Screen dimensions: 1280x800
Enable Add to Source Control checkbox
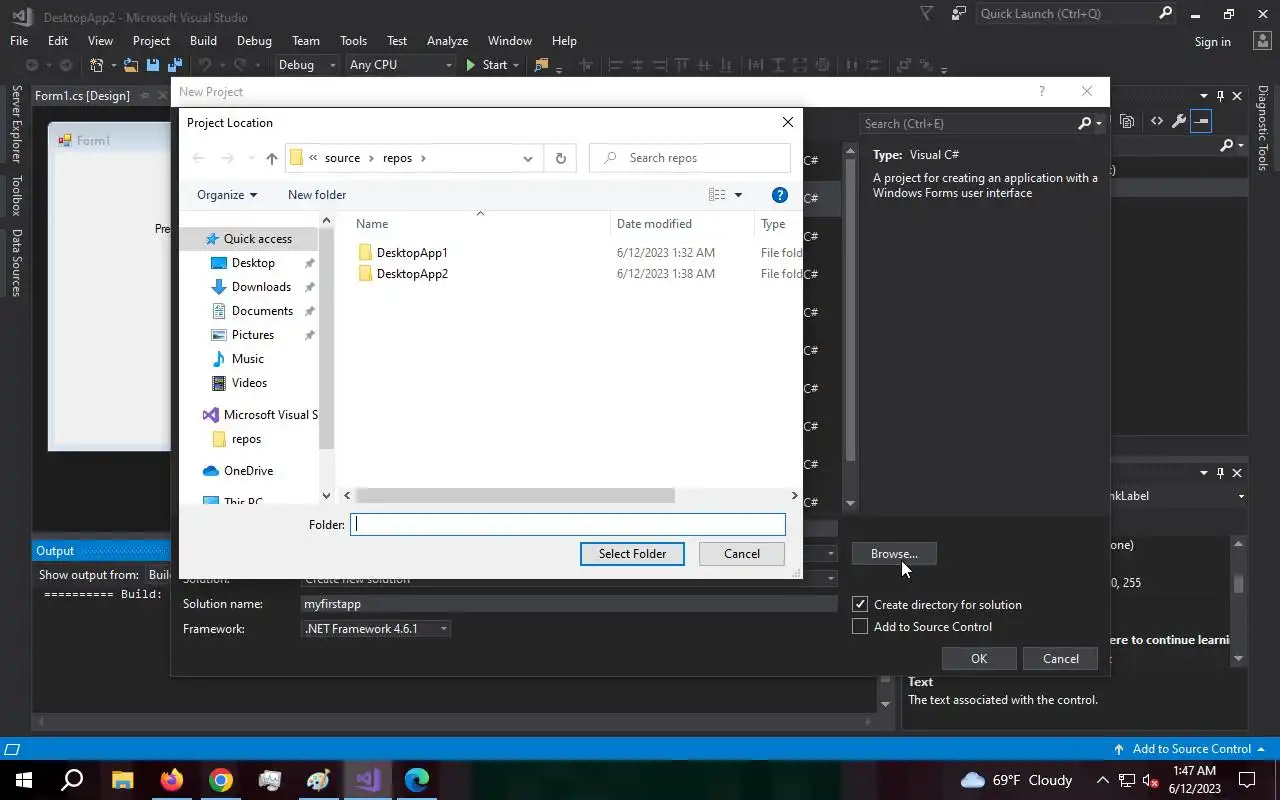tap(860, 626)
